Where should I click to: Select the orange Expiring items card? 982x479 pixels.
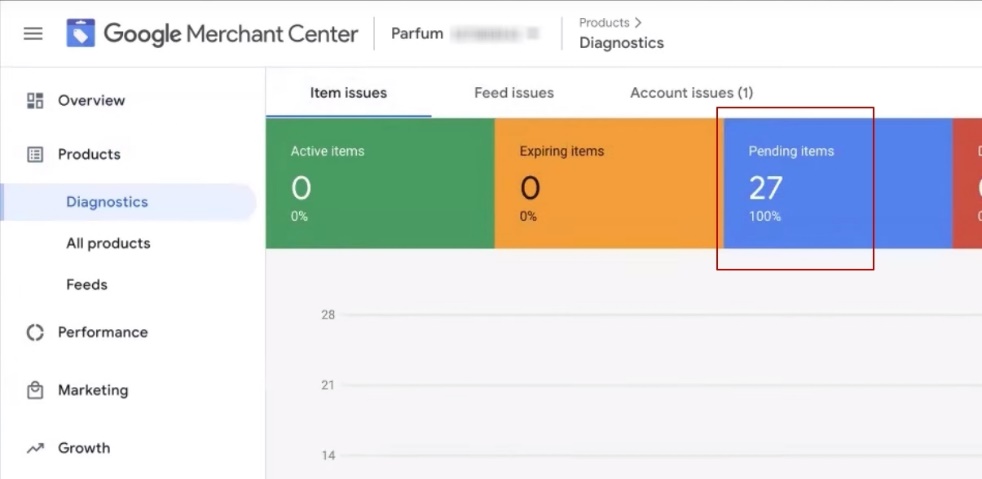[608, 184]
